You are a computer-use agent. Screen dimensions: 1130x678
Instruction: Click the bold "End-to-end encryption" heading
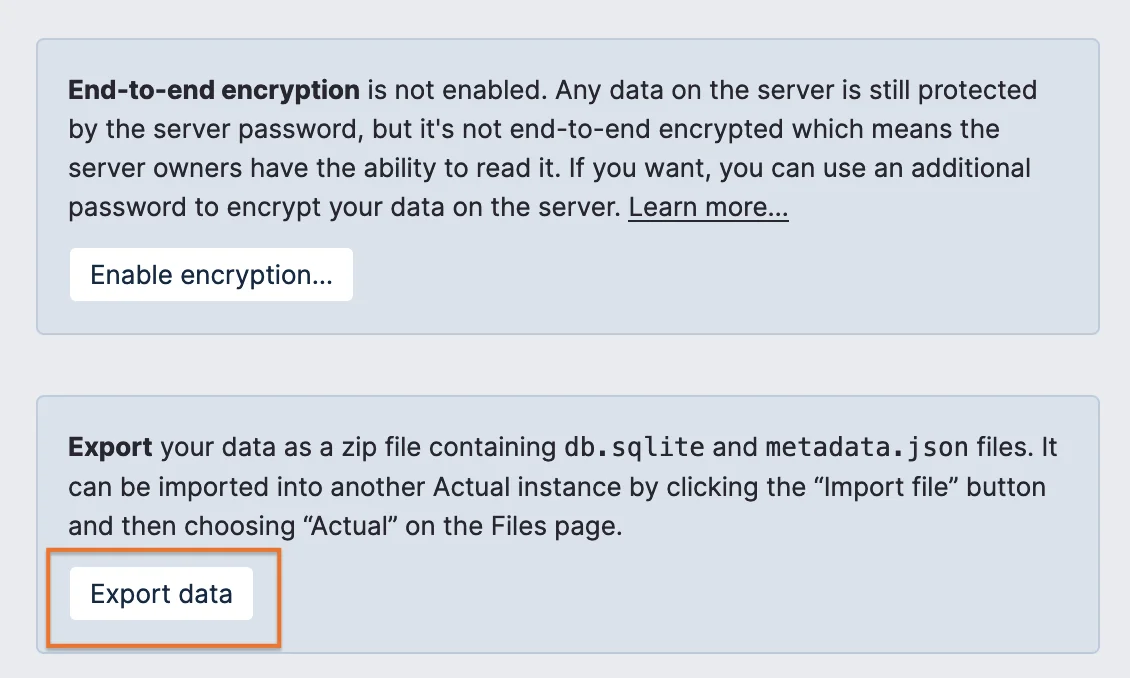(x=214, y=90)
